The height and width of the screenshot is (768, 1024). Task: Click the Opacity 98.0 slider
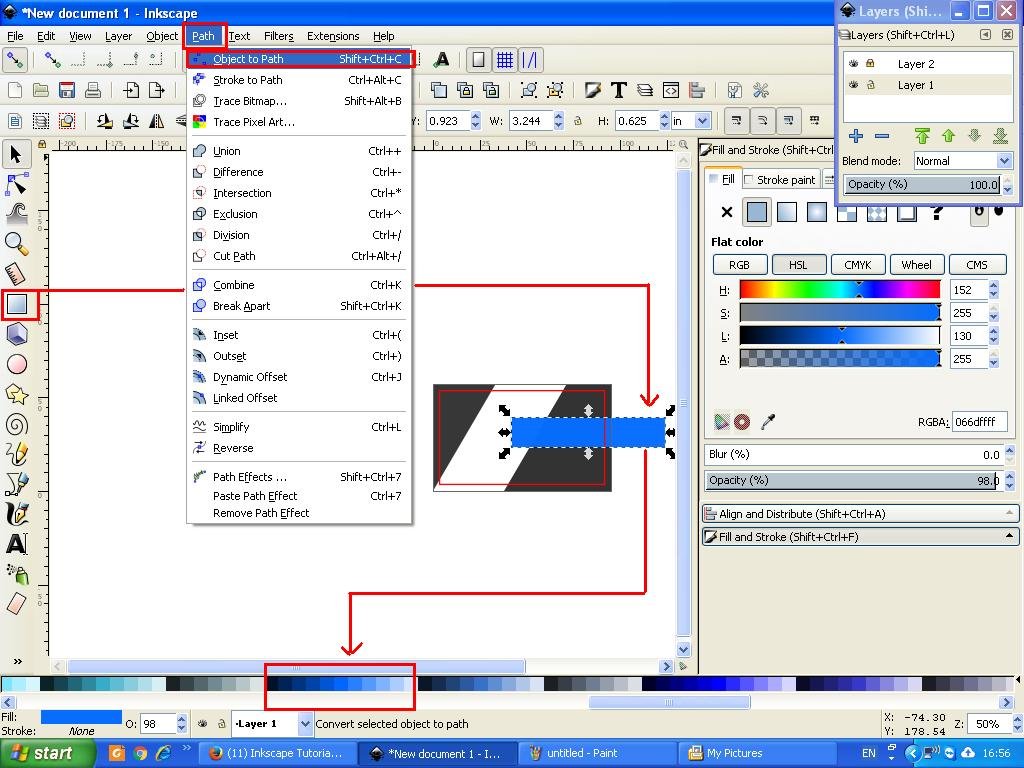point(854,481)
